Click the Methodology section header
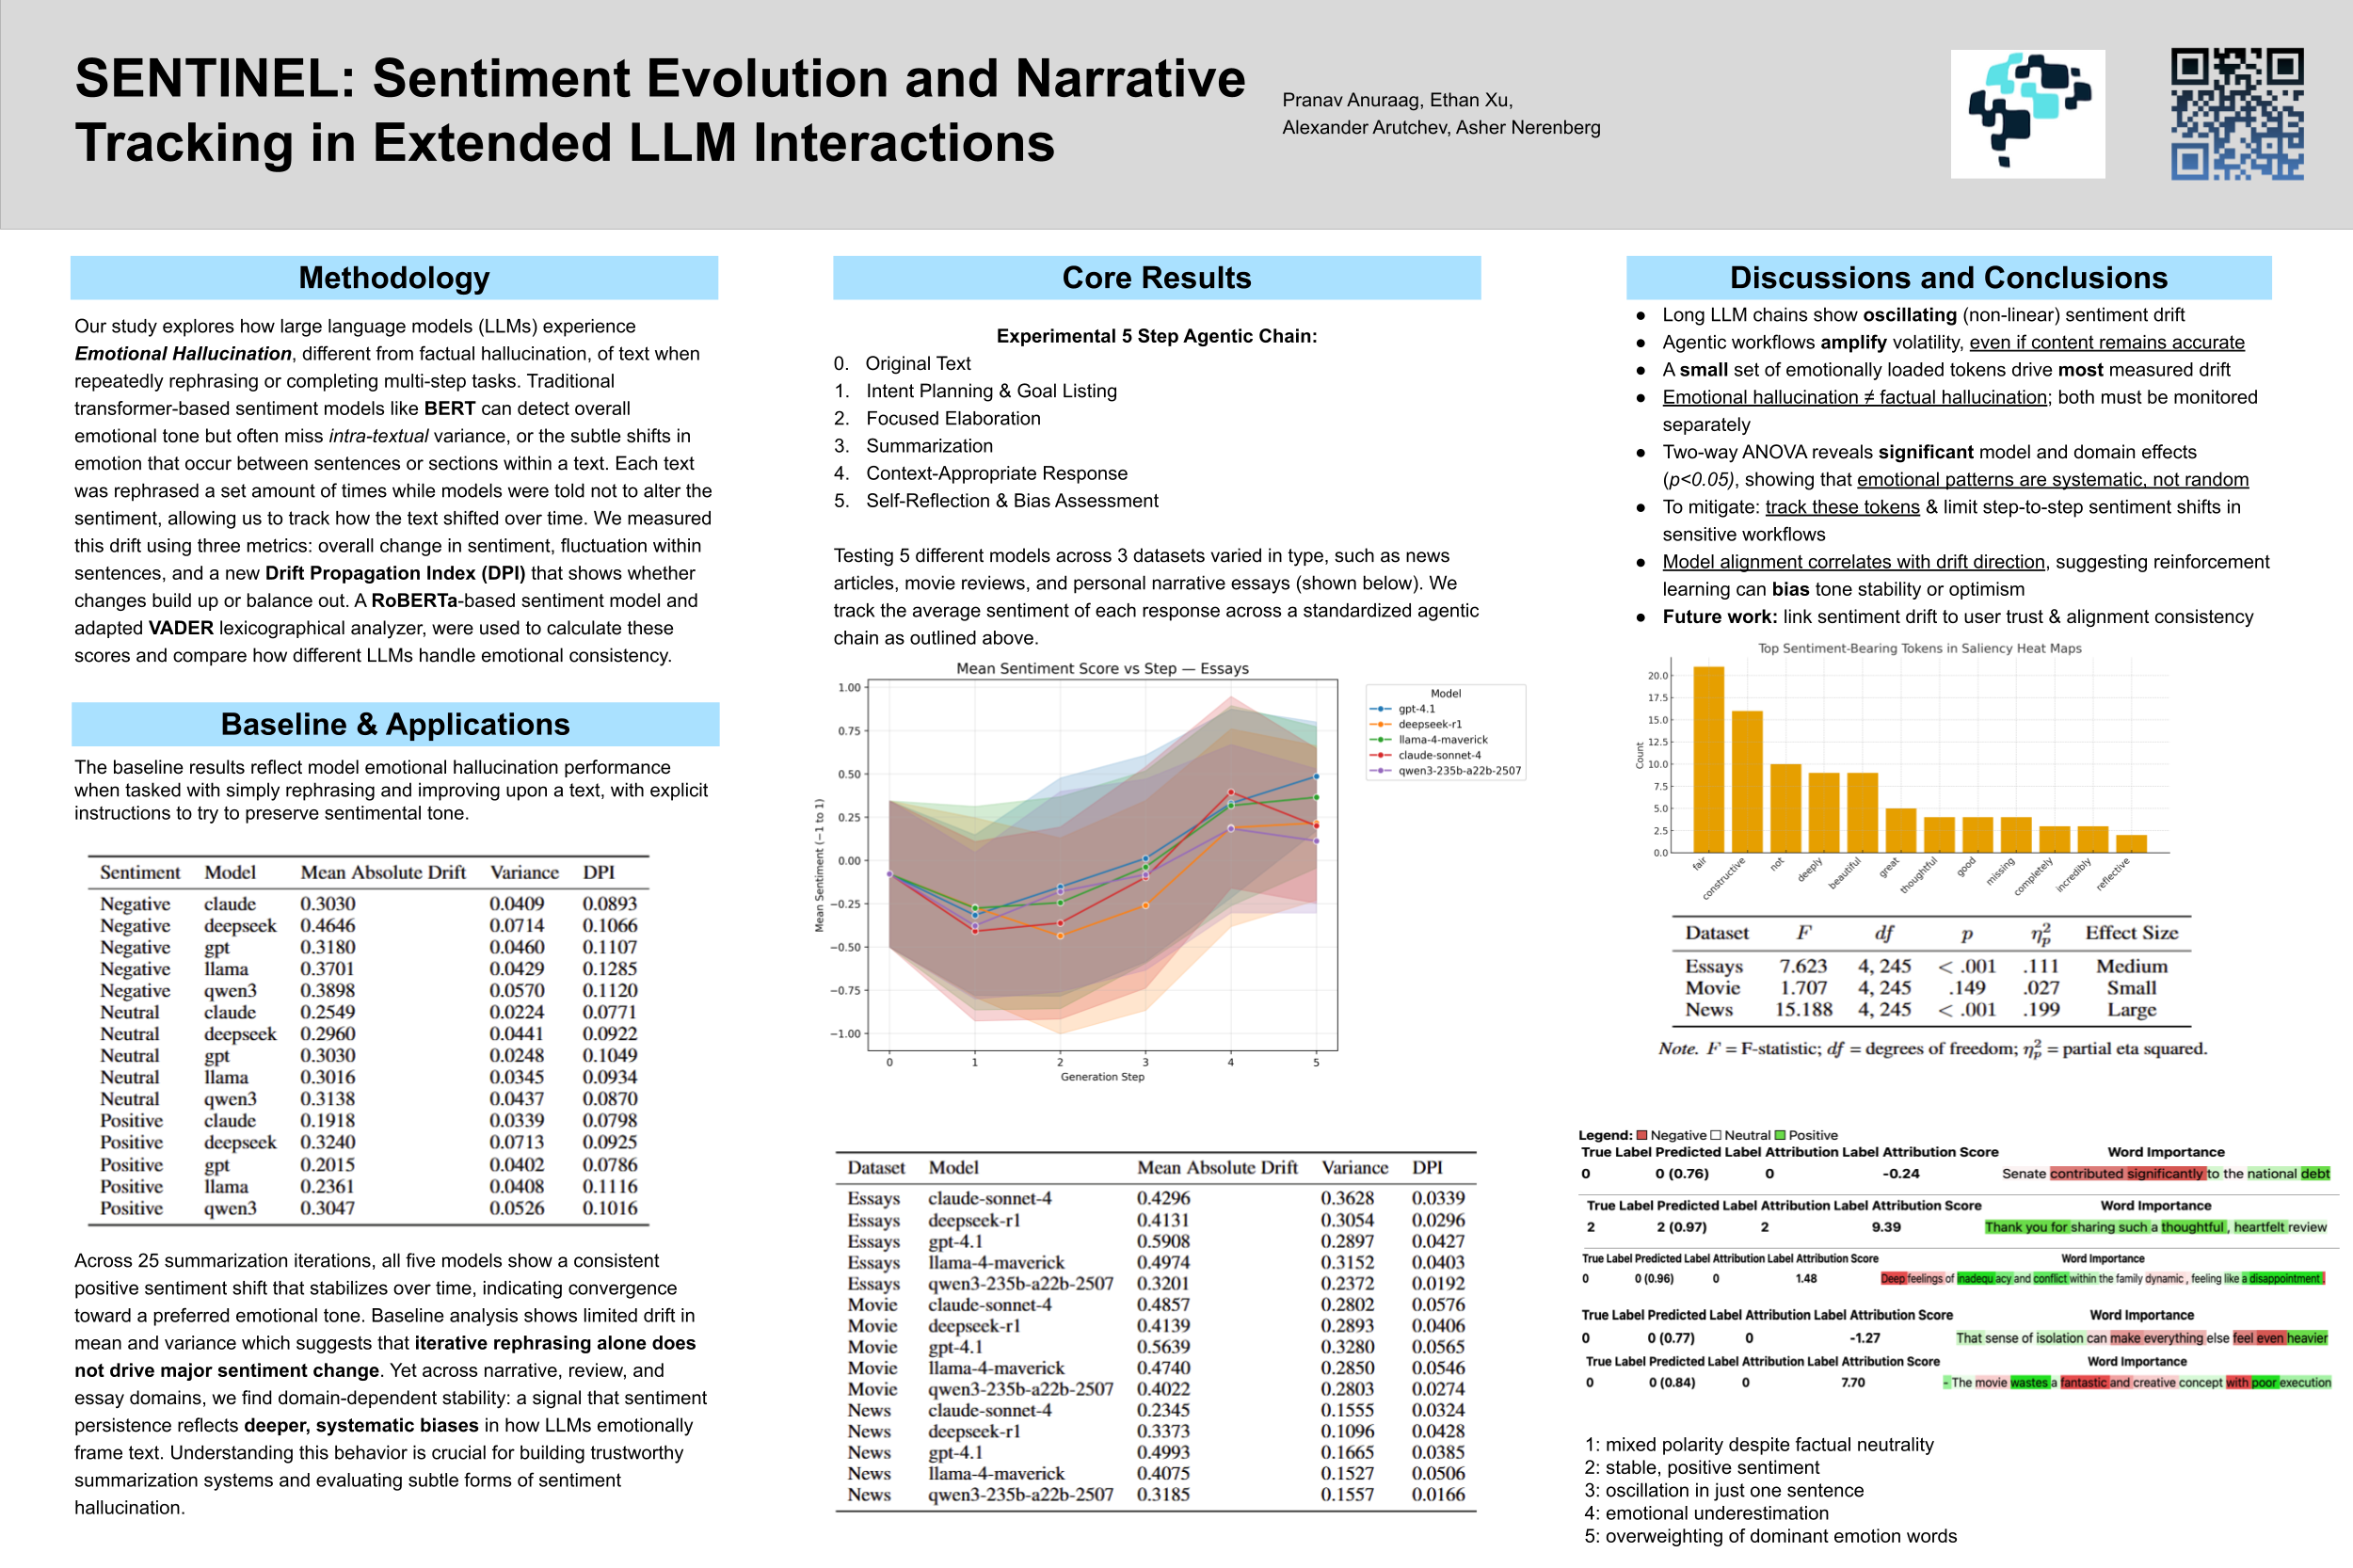 [394, 278]
